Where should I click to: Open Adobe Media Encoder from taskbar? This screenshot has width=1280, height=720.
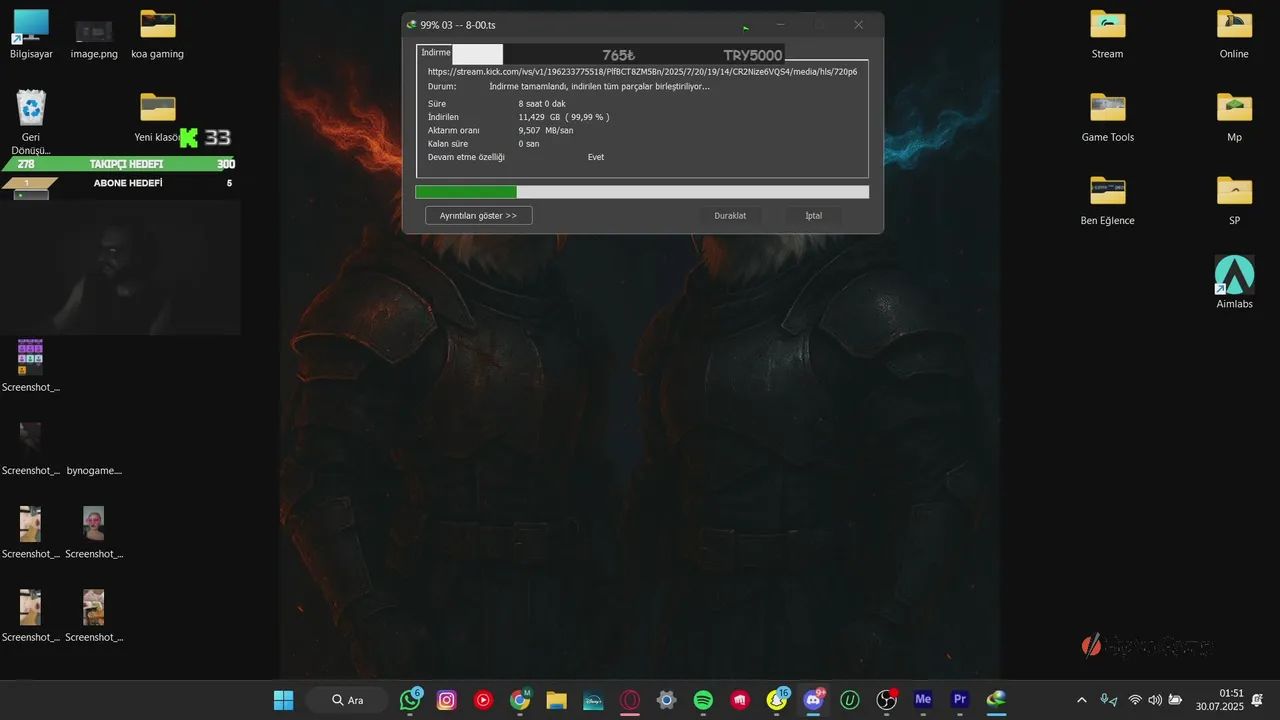[923, 700]
